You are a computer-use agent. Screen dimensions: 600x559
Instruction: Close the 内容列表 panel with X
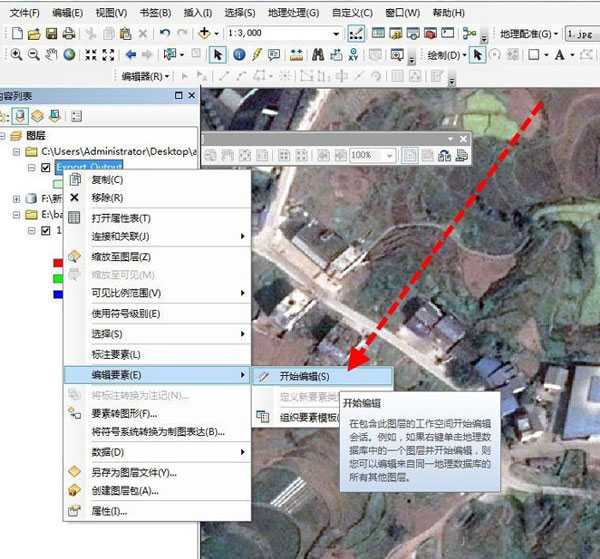191,95
